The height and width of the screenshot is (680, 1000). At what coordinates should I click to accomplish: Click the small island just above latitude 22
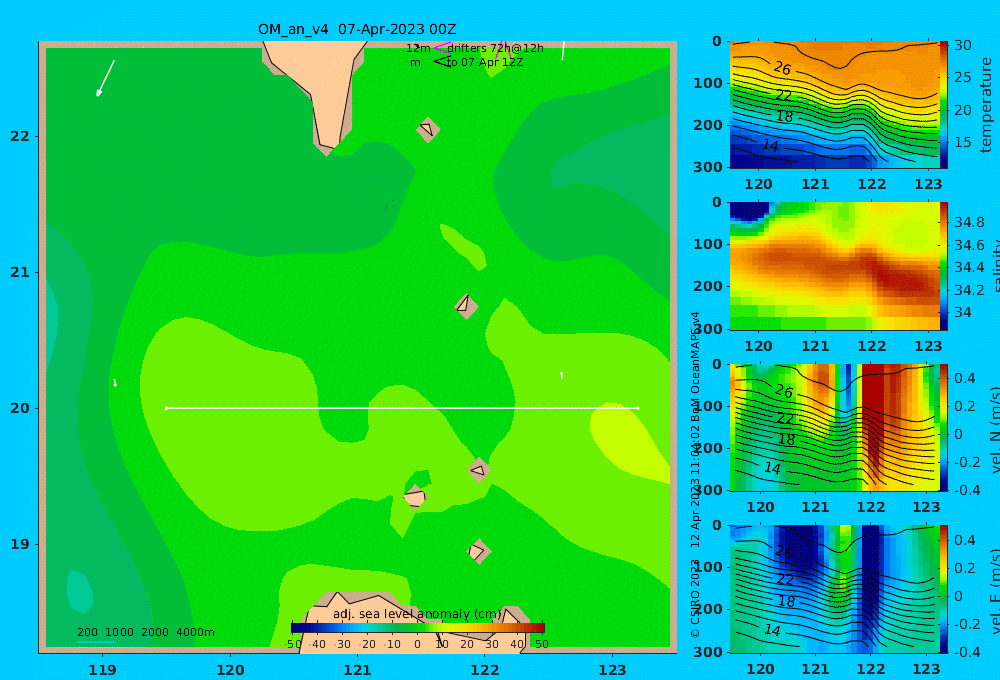point(427,129)
